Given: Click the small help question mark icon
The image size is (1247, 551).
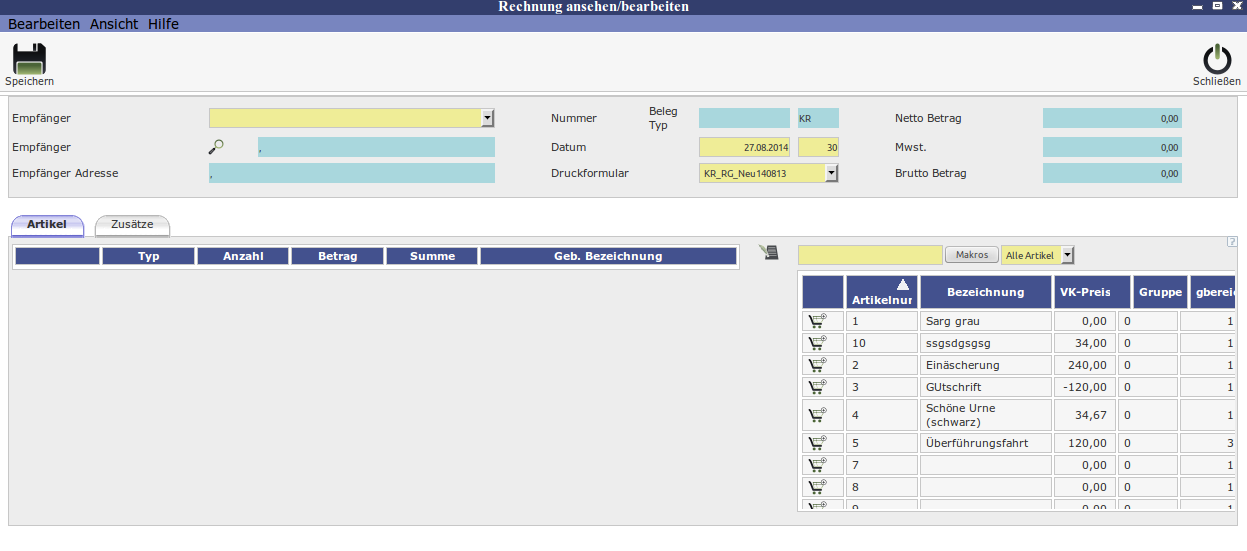Looking at the screenshot, I should pos(1231,241).
